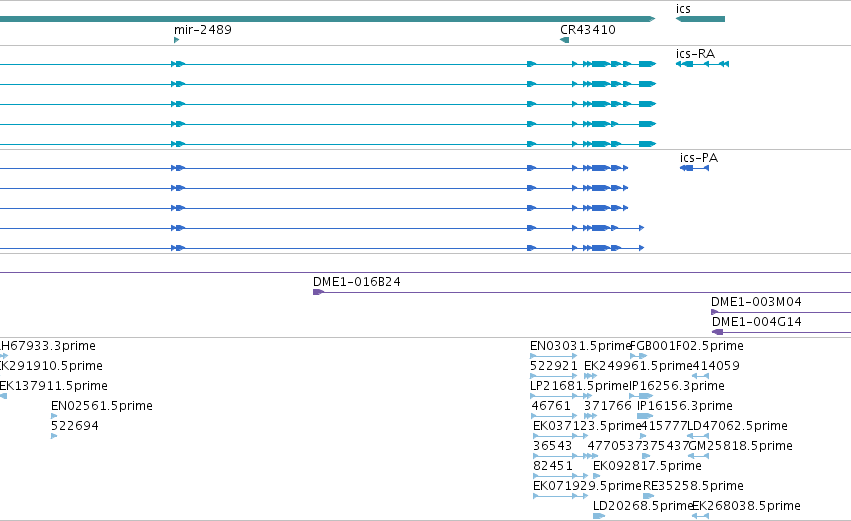Select the mir-2489 gene label
This screenshot has width=851, height=521.
[202, 29]
